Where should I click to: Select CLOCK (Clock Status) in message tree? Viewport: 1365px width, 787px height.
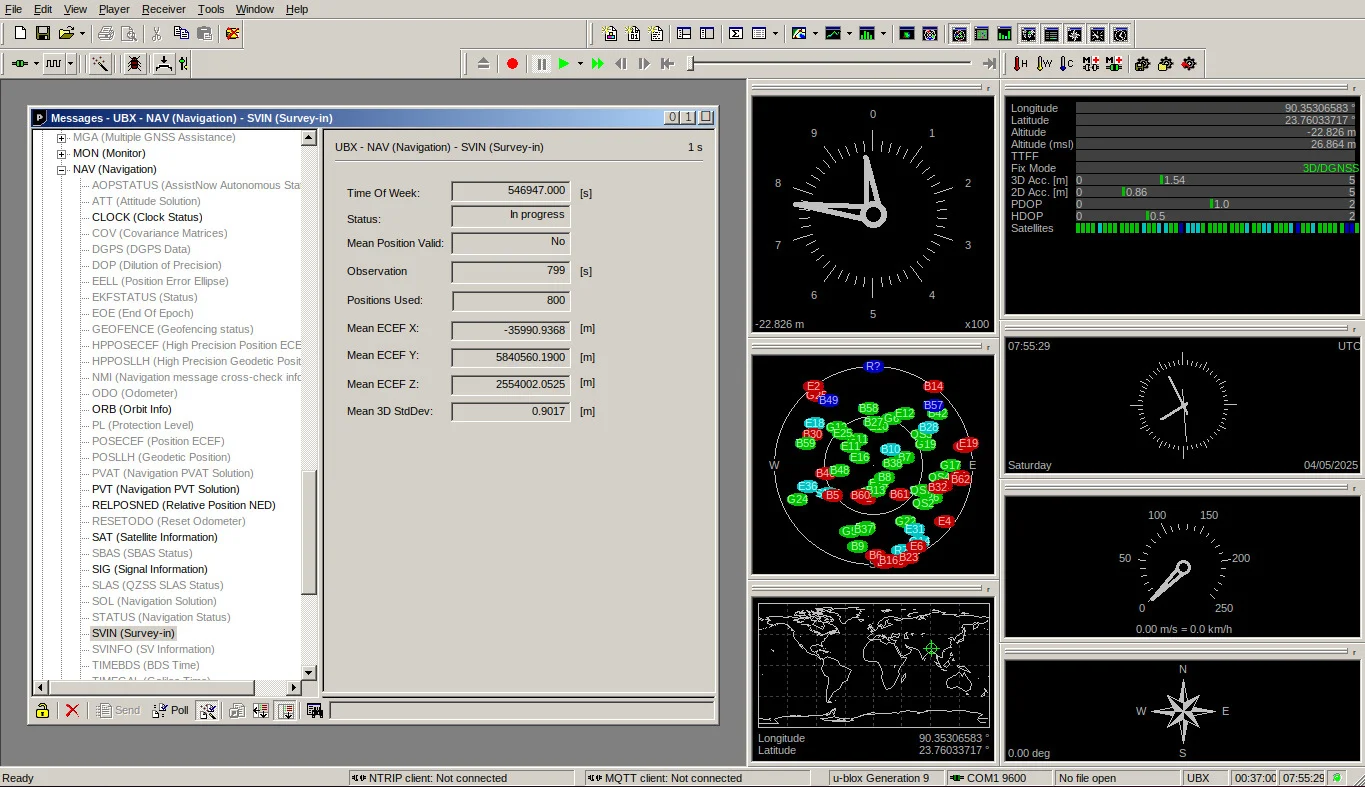point(147,217)
